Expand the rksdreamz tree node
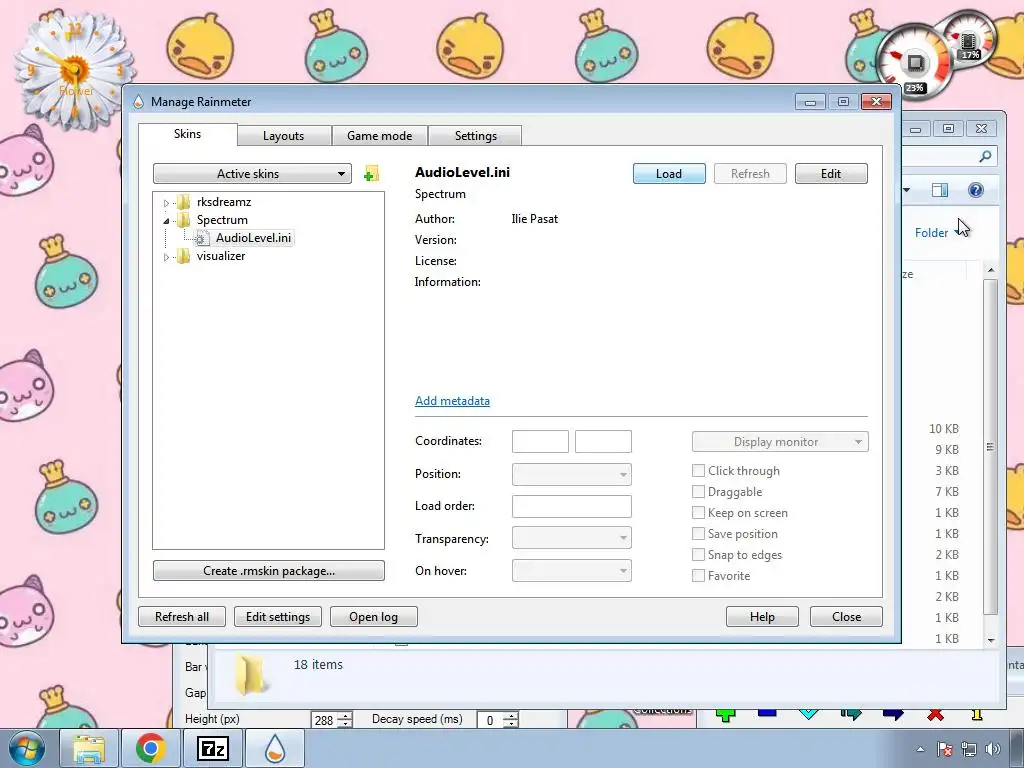This screenshot has width=1024, height=768. (x=167, y=203)
